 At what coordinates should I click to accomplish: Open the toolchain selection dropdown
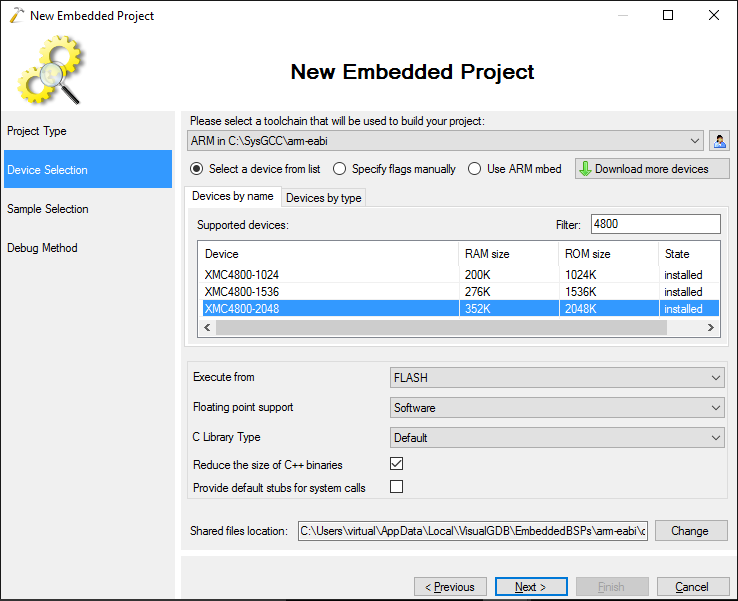[445, 141]
